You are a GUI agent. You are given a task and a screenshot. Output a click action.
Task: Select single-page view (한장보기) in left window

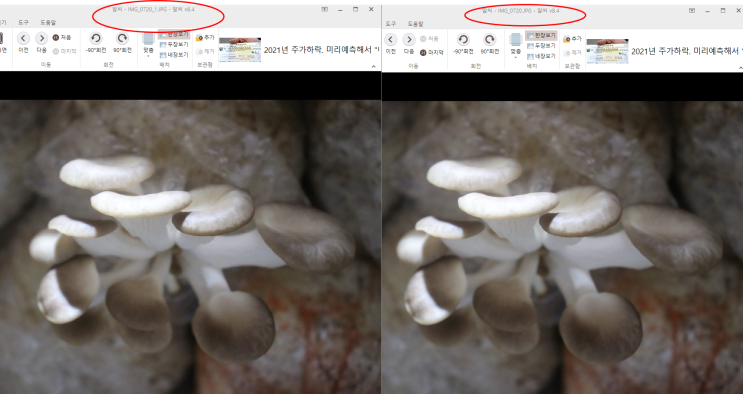point(173,35)
